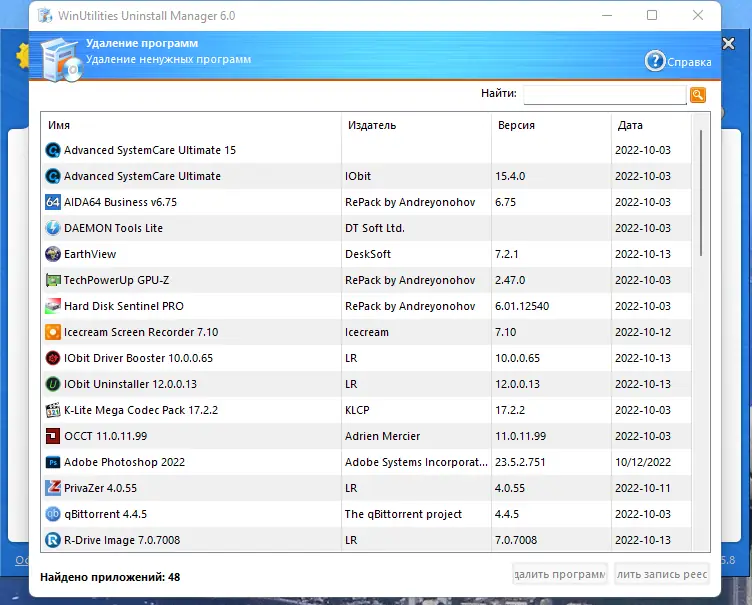Select the qBittorrent icon
The width and height of the screenshot is (752, 605).
[53, 514]
